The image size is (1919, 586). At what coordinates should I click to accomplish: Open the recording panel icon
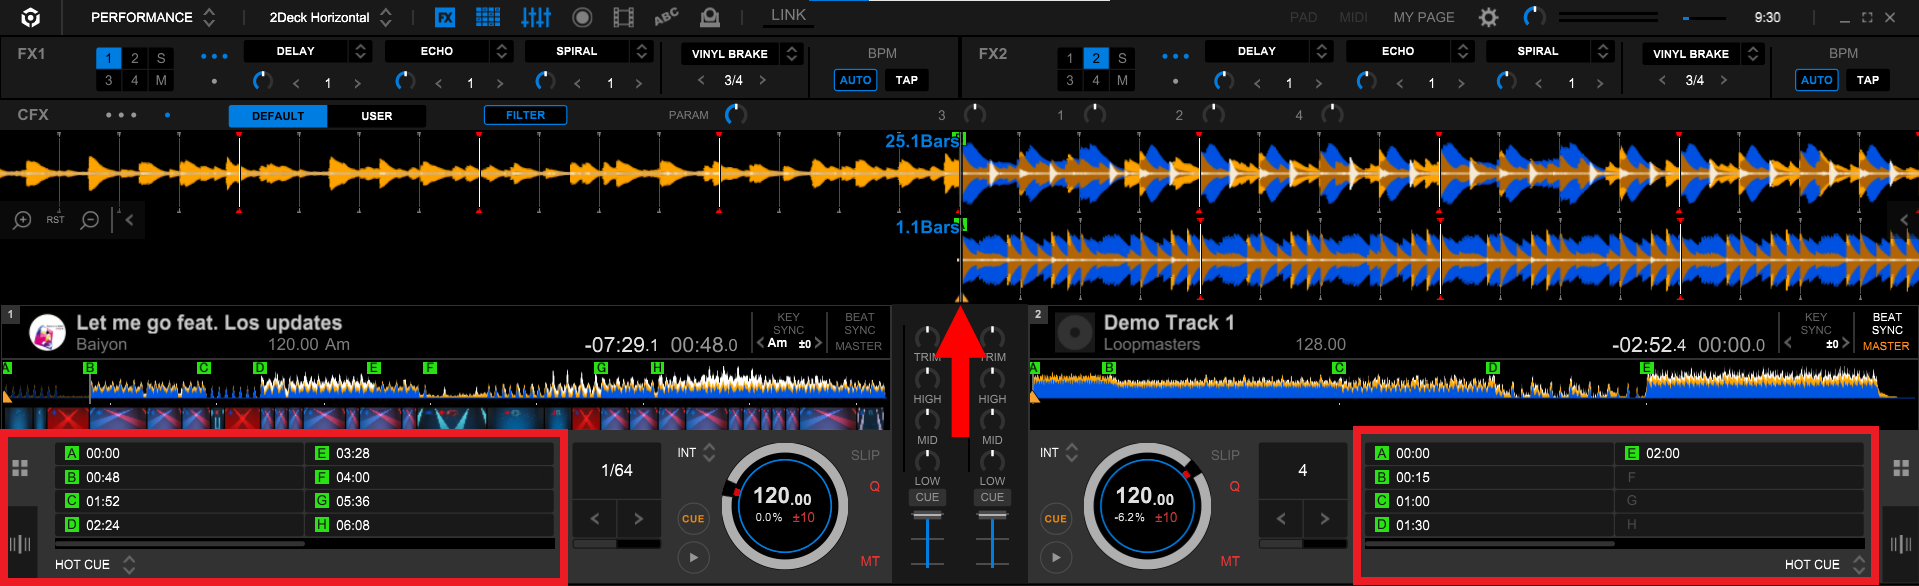click(x=582, y=17)
